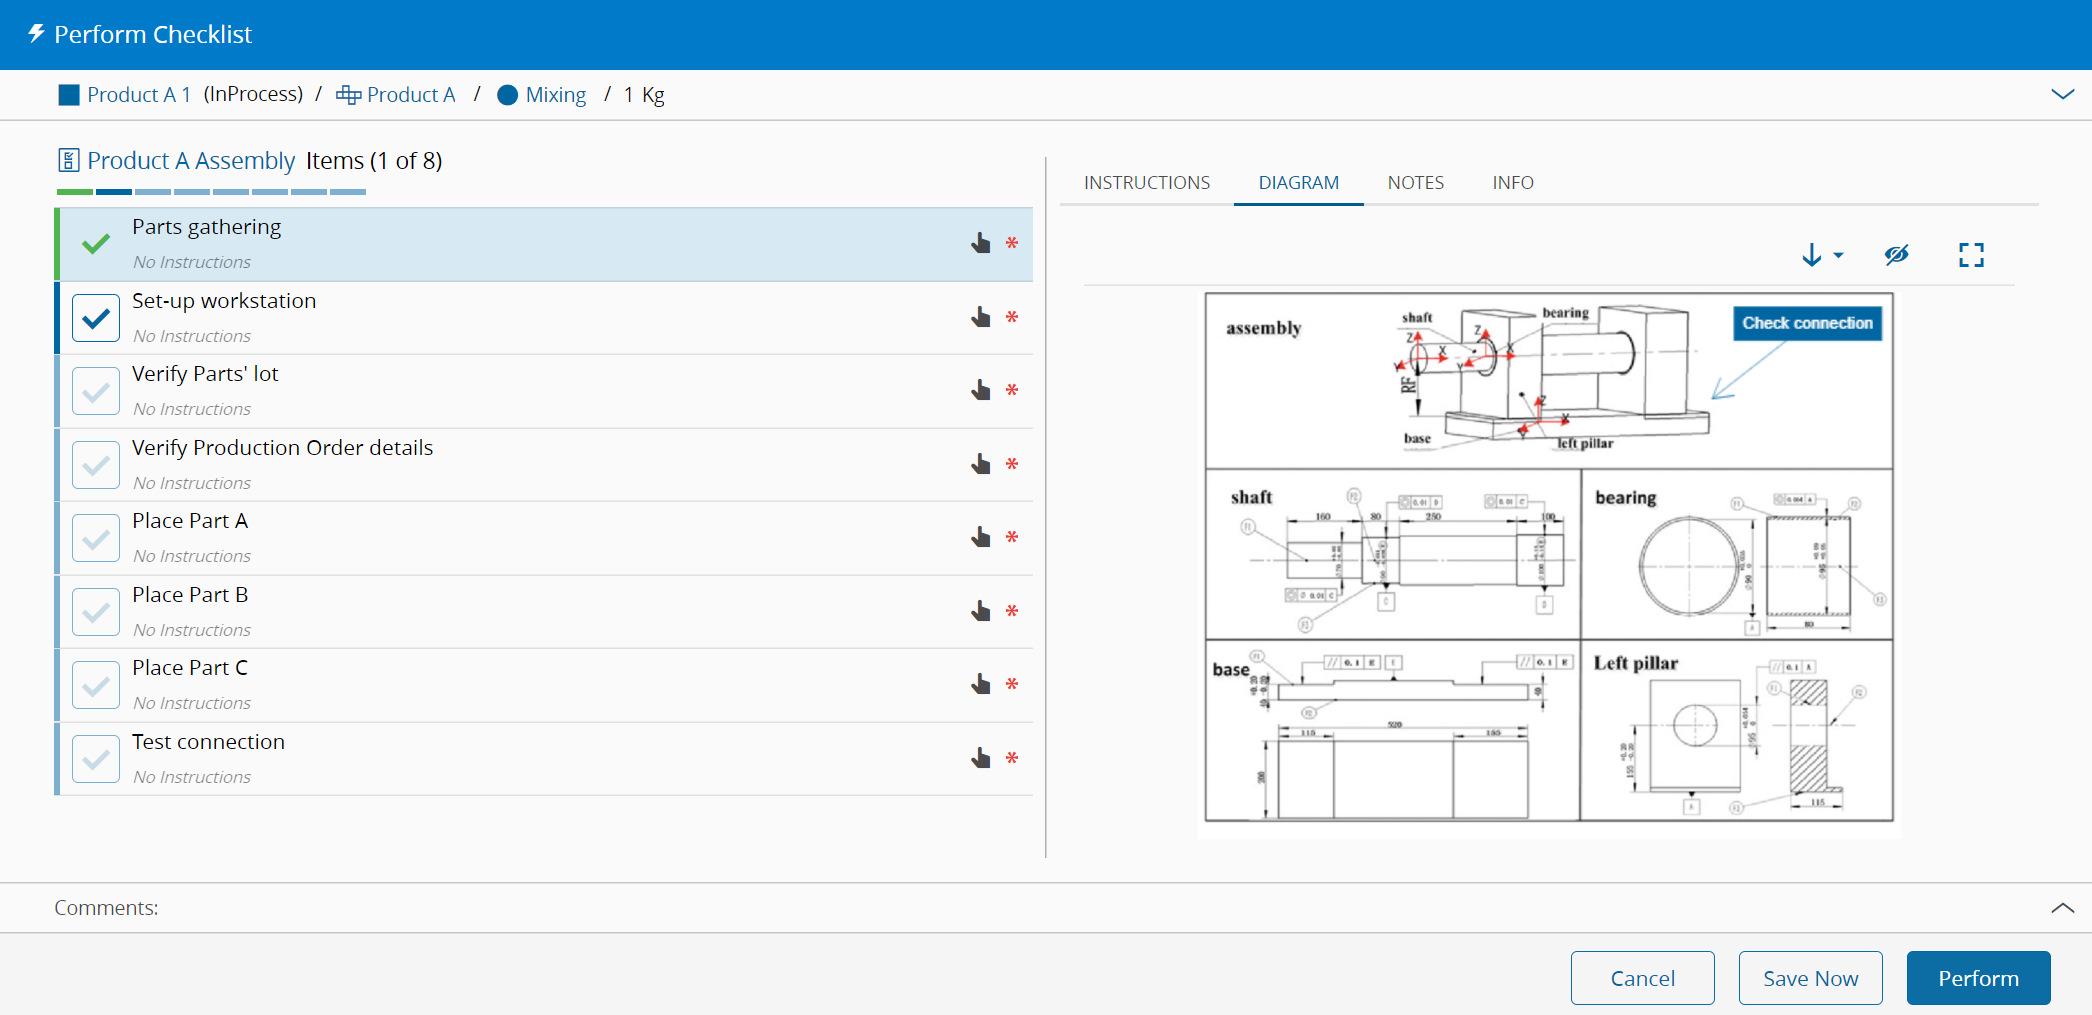Click the Product A Assembly checklist icon
2092x1015 pixels.
click(68, 161)
